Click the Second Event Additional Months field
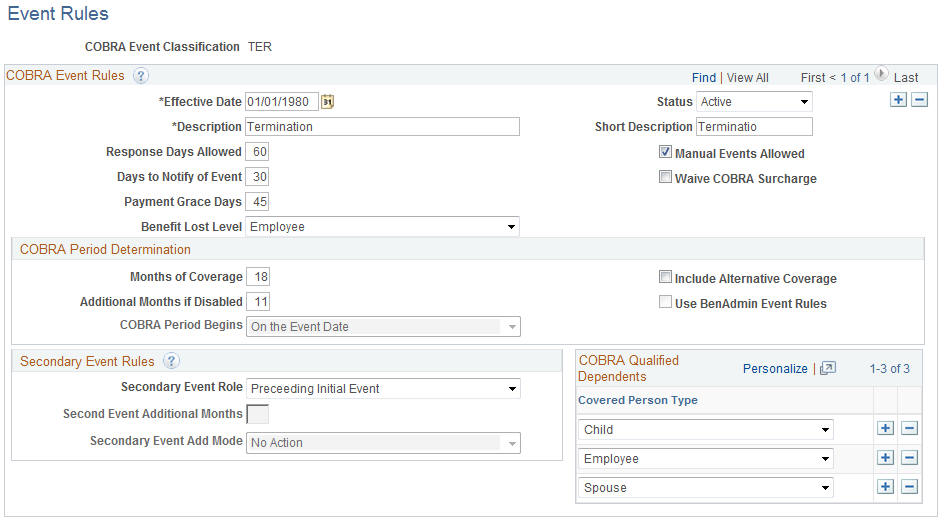 tap(258, 414)
